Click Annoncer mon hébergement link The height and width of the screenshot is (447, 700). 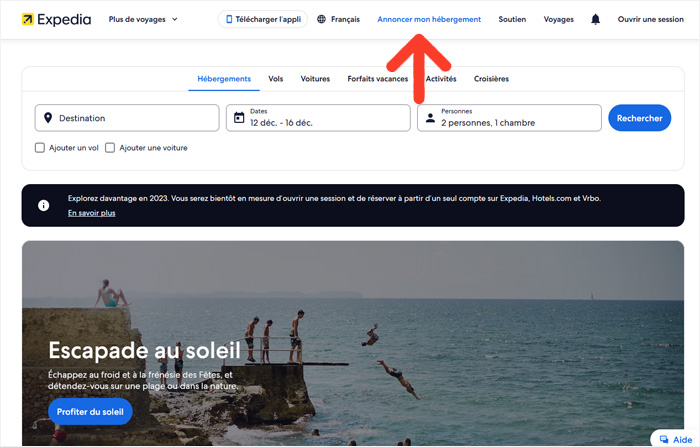tap(429, 19)
